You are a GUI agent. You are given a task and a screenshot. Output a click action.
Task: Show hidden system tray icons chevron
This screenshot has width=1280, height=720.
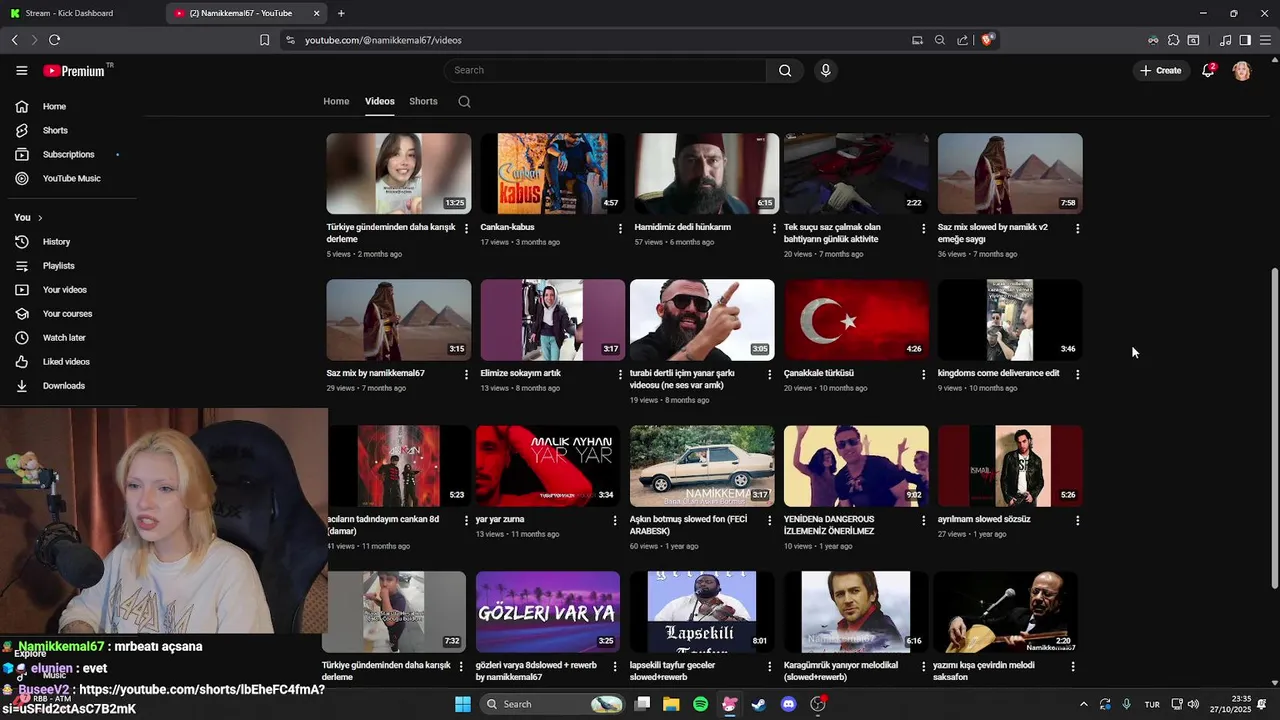(1084, 704)
